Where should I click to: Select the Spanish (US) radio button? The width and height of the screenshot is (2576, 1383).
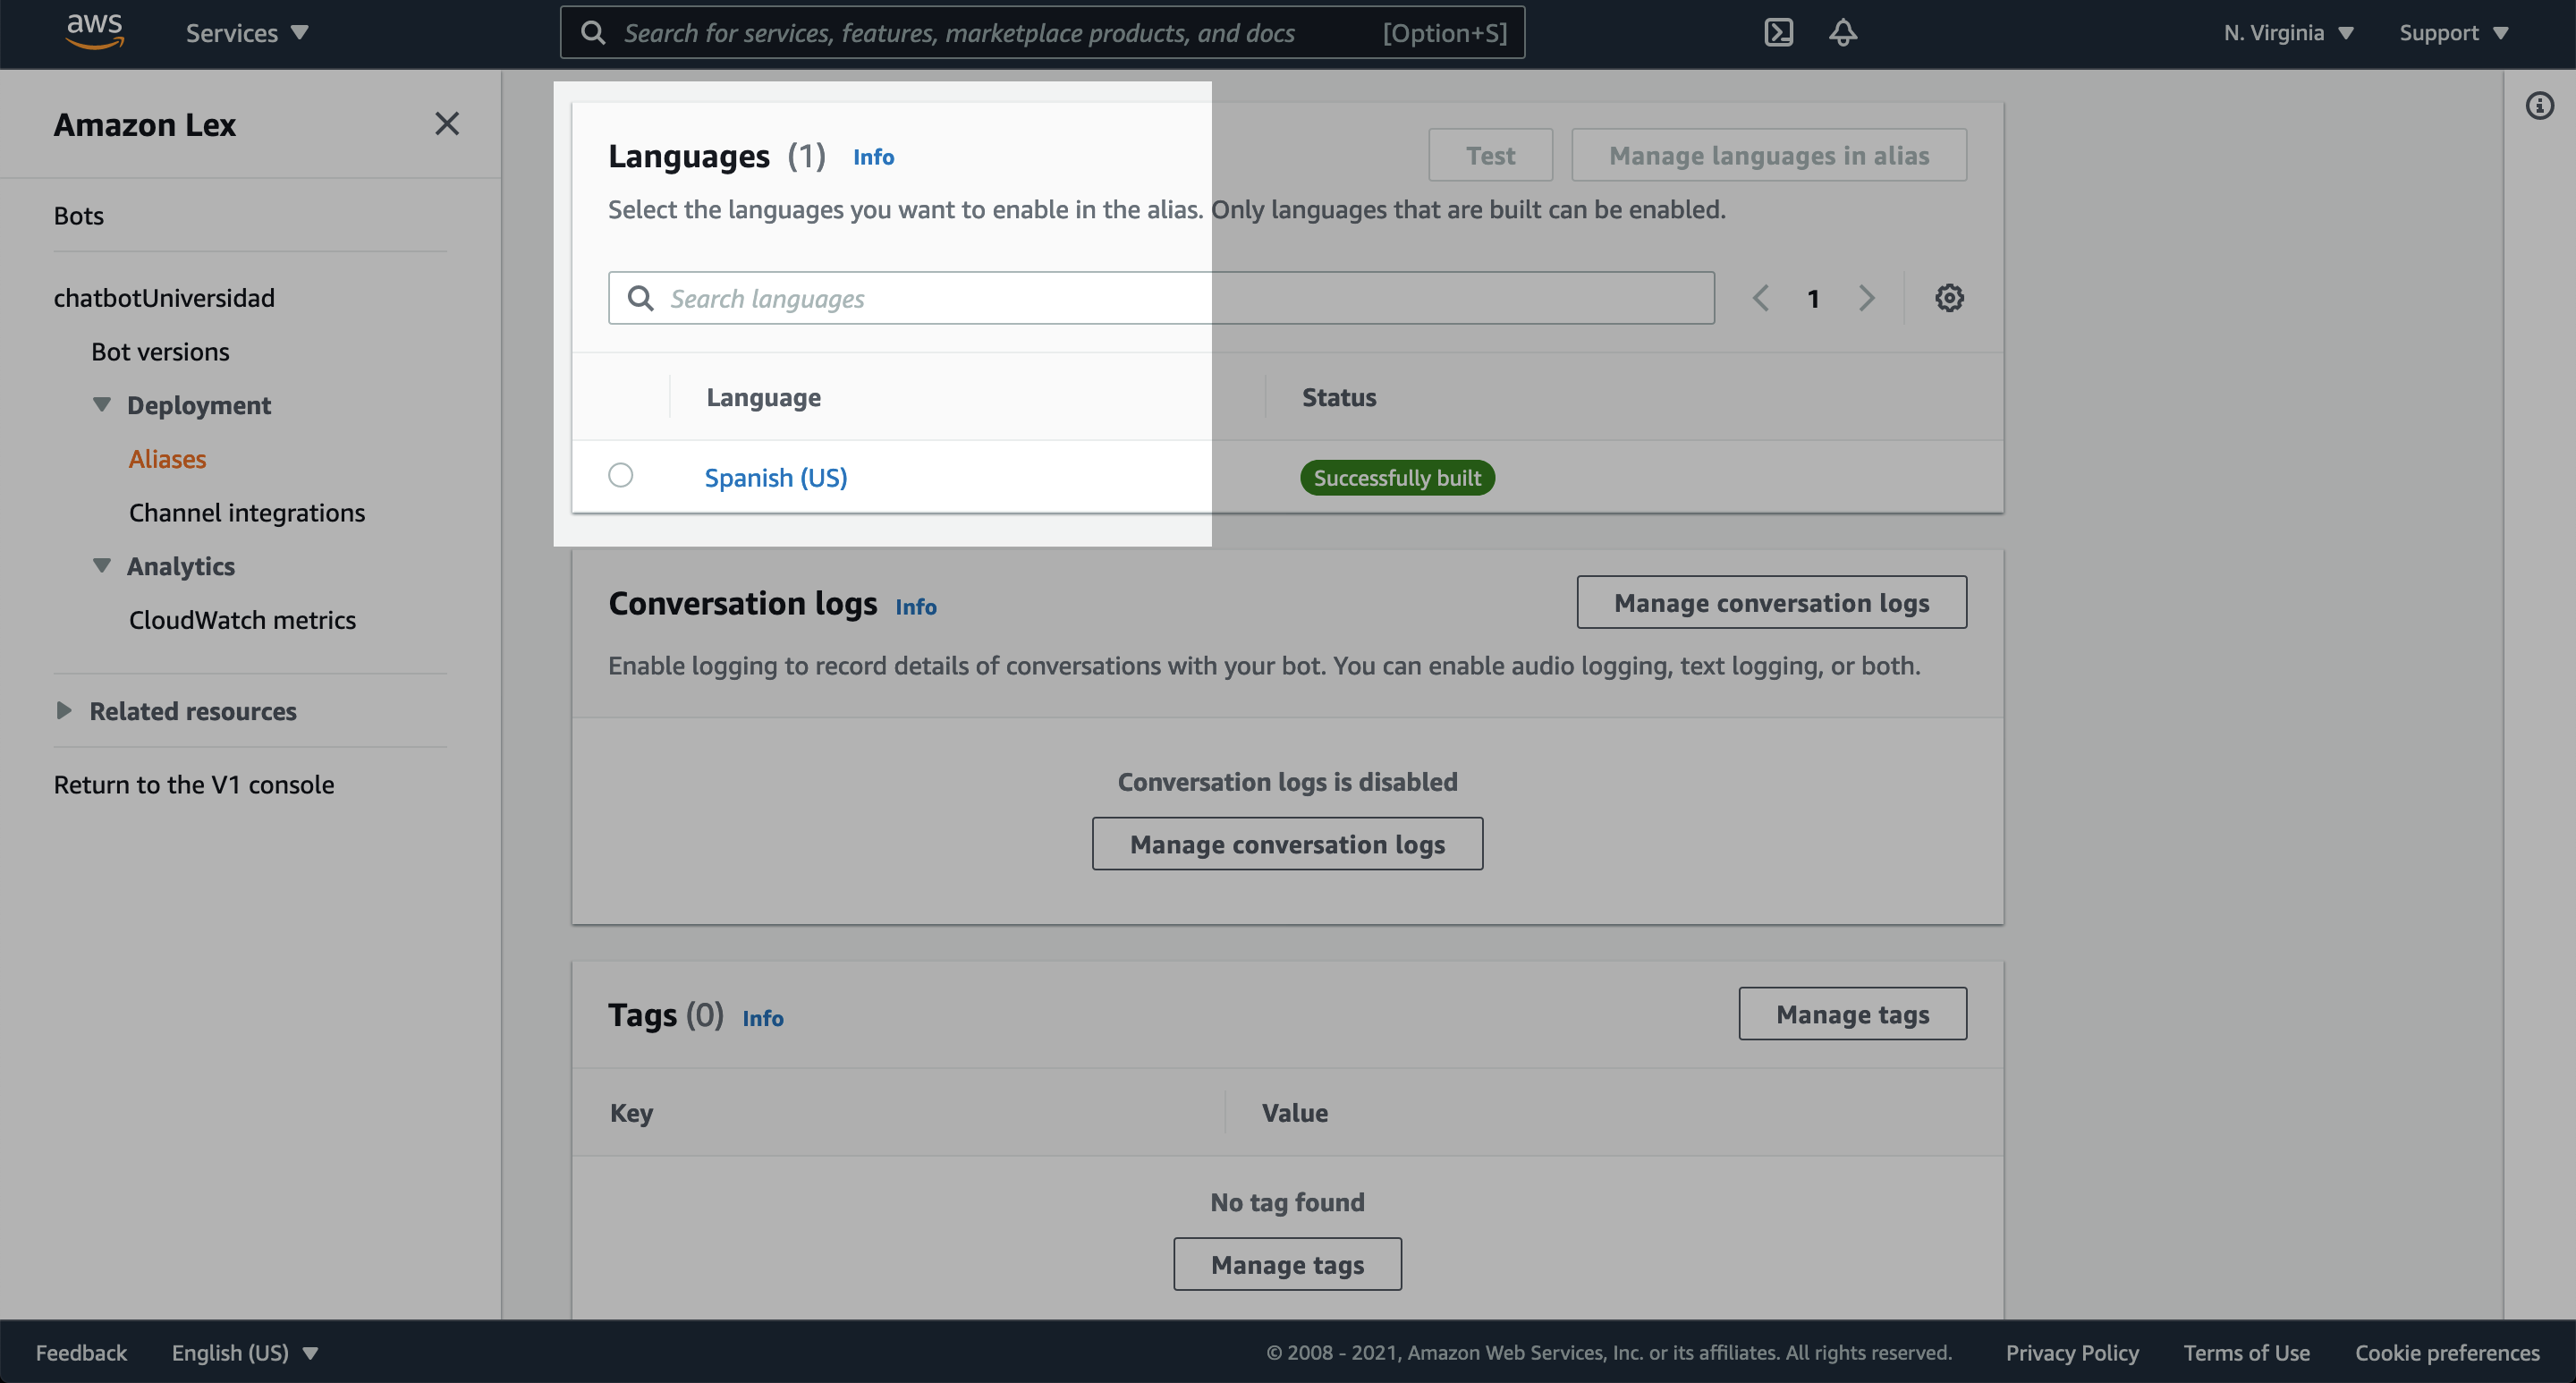pos(621,475)
